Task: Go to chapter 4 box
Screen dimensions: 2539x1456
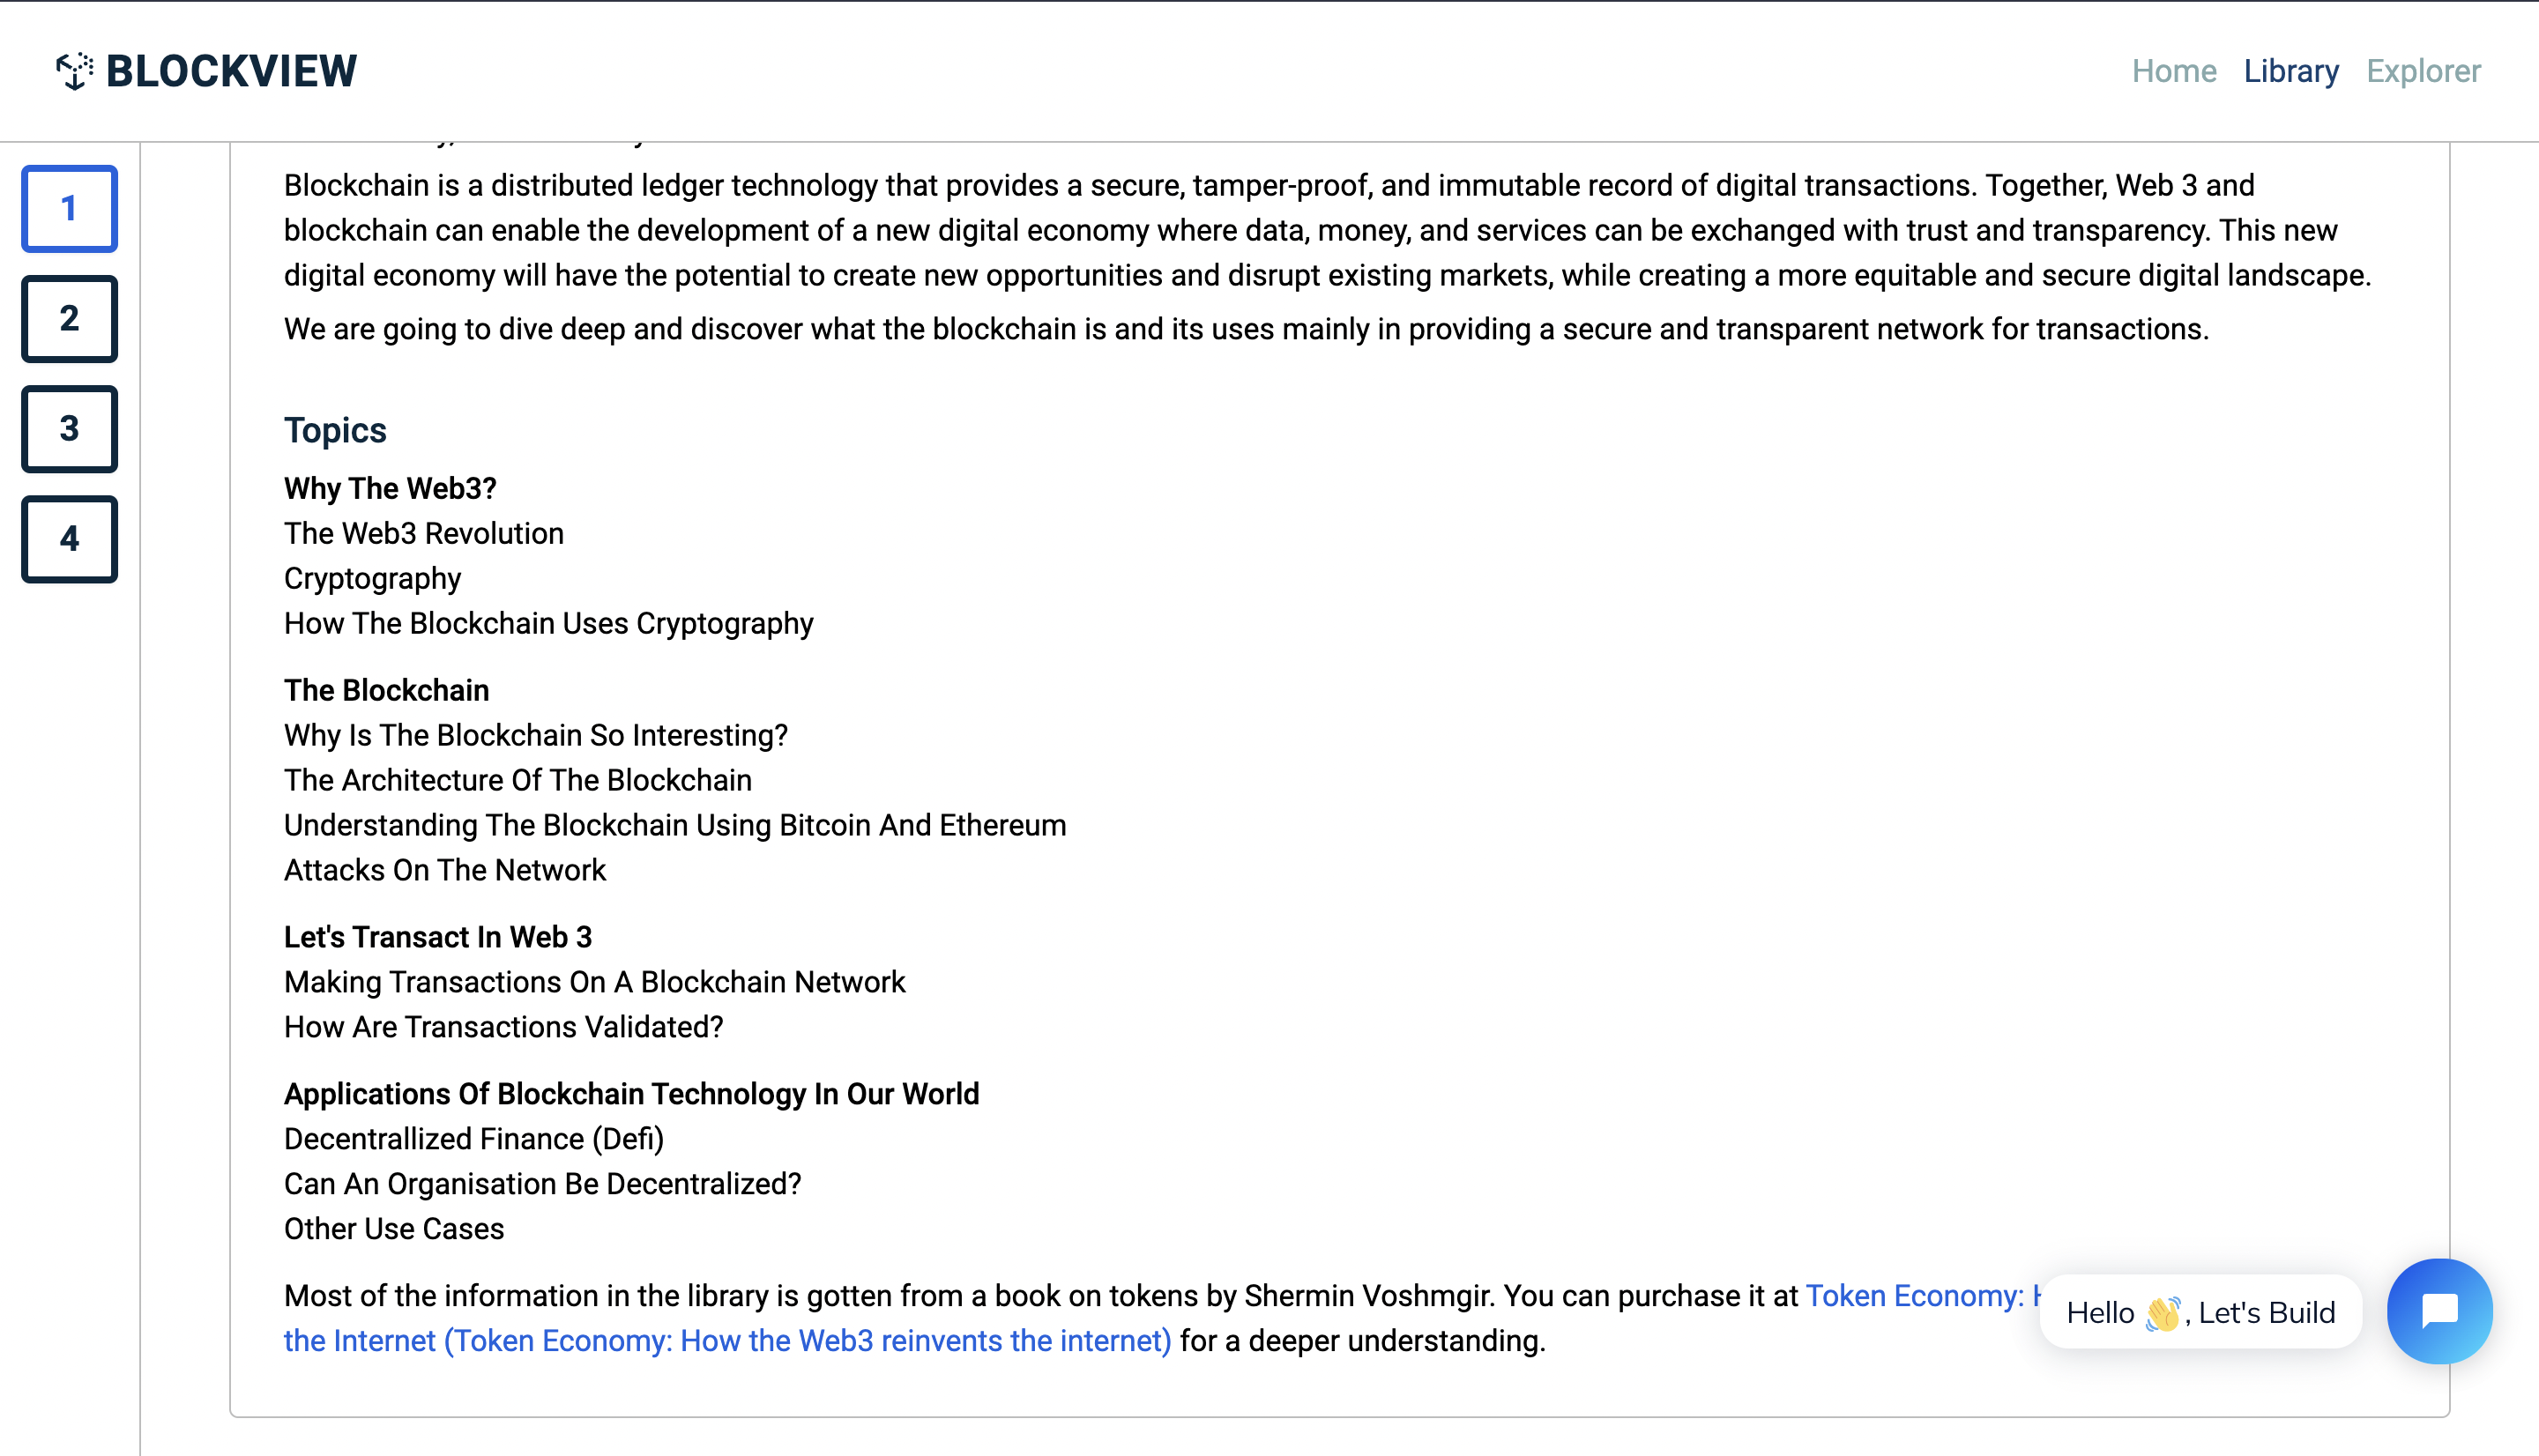Action: click(69, 539)
